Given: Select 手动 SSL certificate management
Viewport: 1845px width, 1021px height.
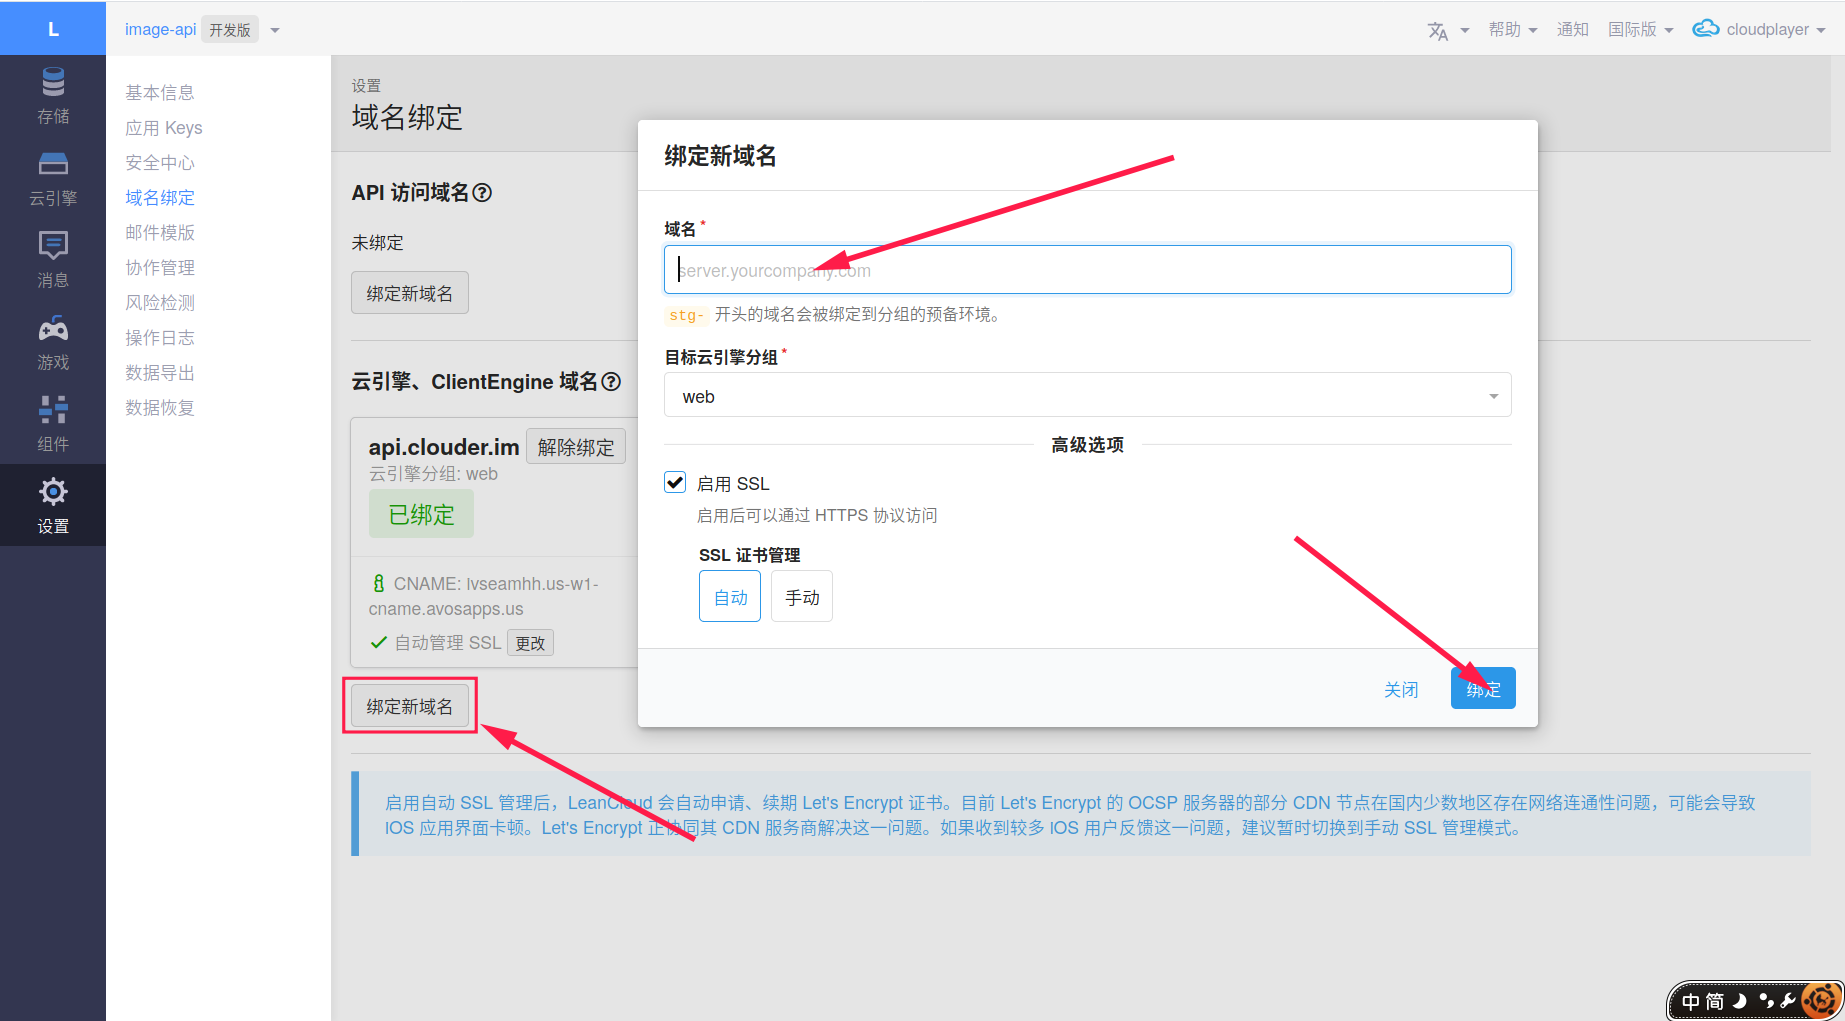Looking at the screenshot, I should [802, 597].
